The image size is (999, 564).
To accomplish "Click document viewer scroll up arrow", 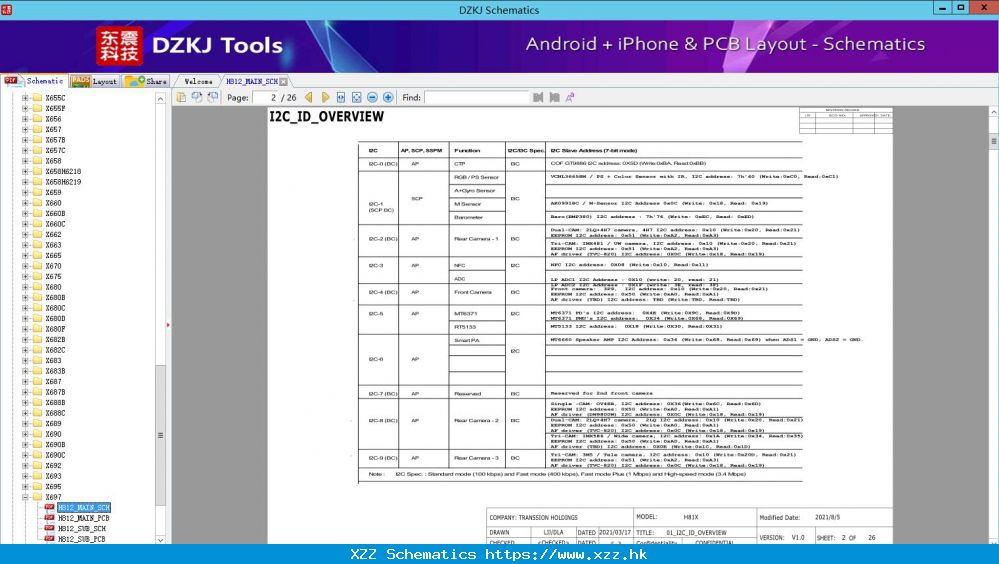I will 993,112.
